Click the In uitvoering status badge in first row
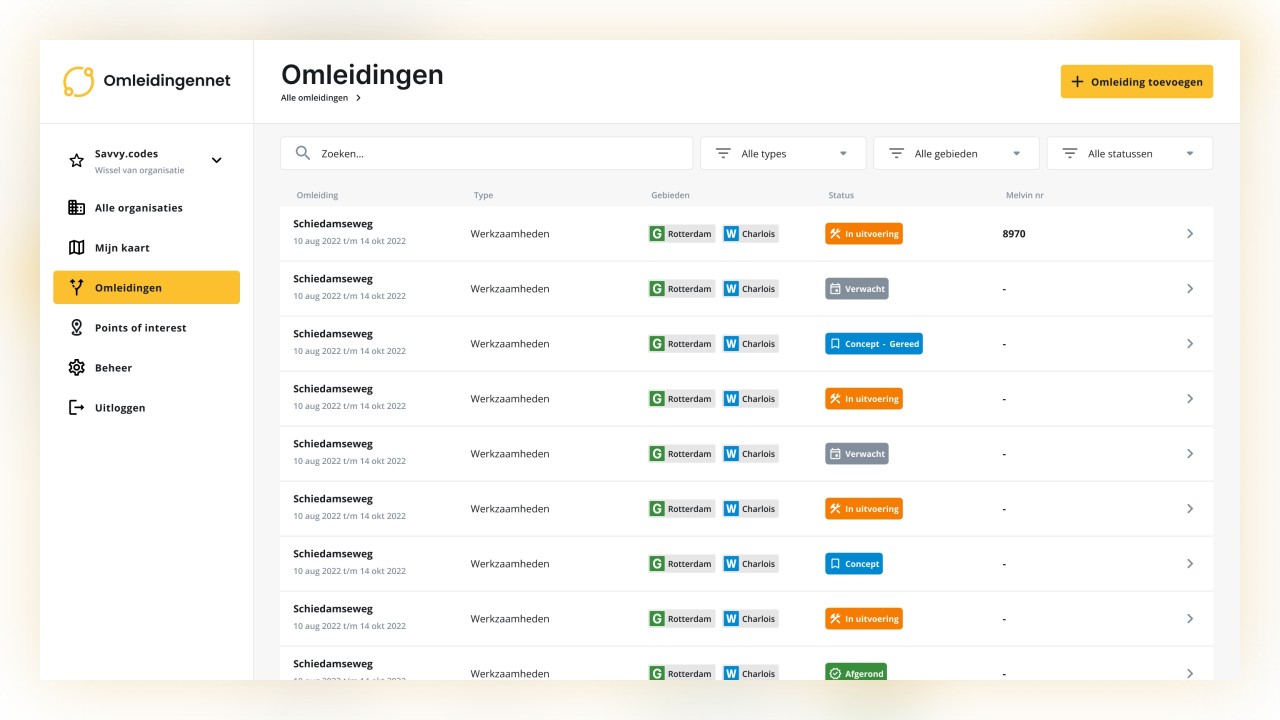 864,234
